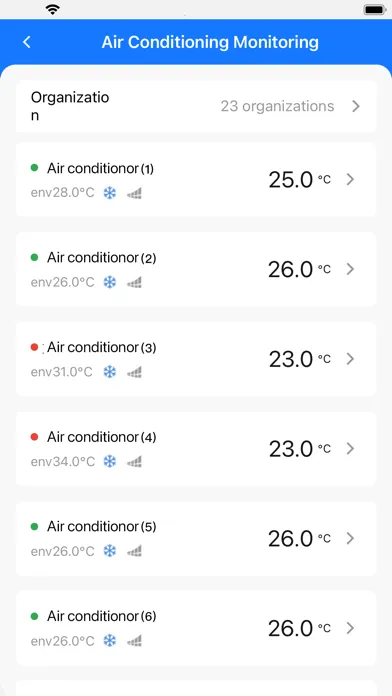Screen dimensions: 392x696
Task: Click the fan speed bars for Air conditionor (1)
Action: pos(134,193)
